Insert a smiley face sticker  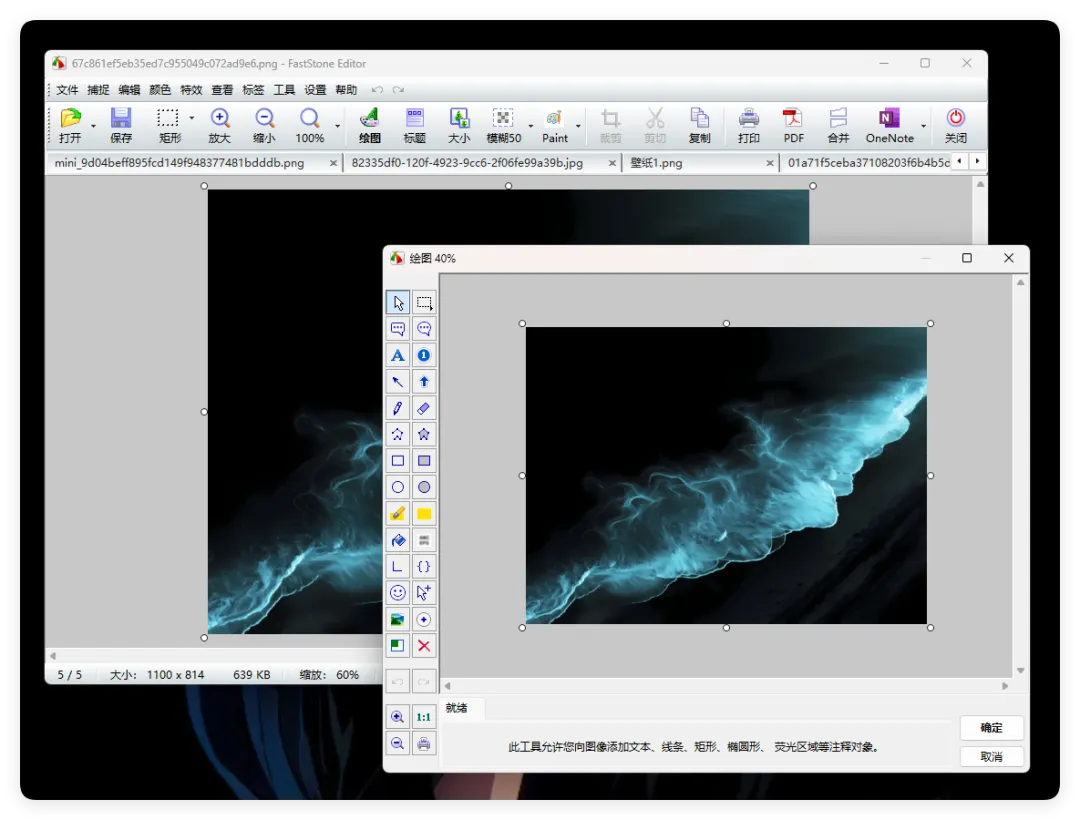point(398,593)
